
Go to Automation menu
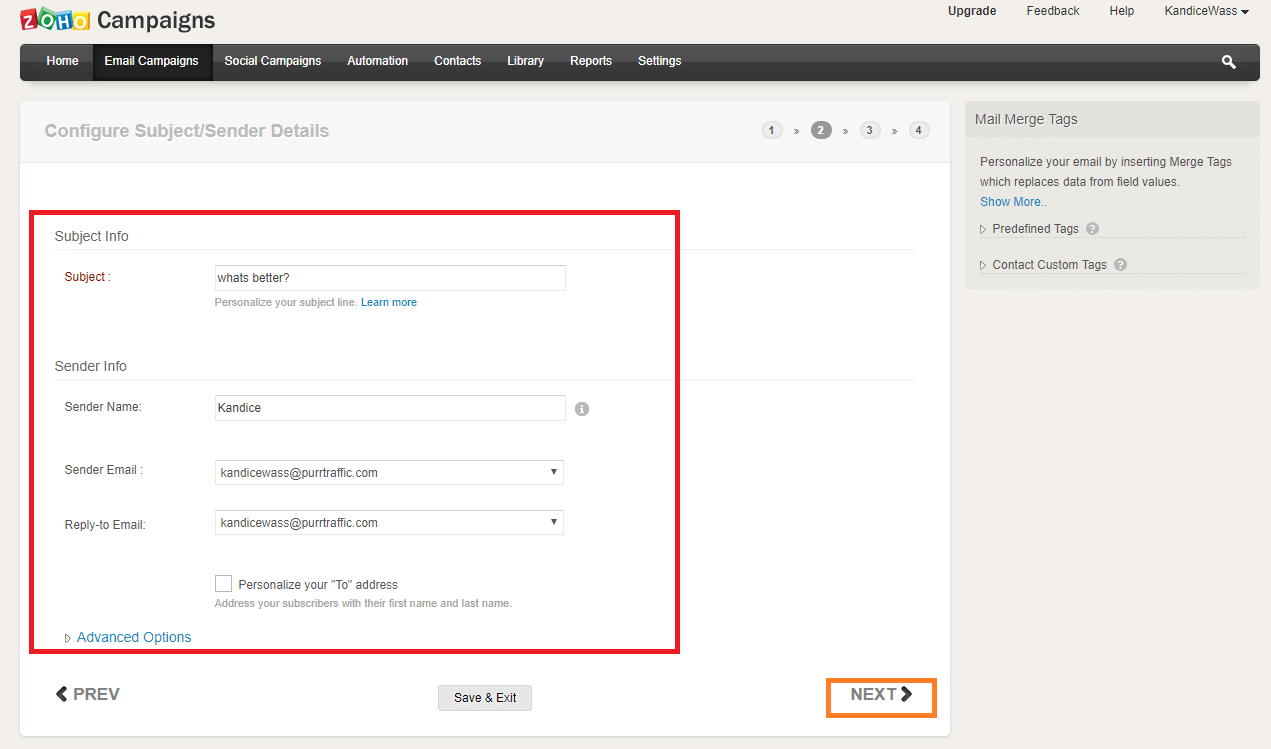point(378,61)
